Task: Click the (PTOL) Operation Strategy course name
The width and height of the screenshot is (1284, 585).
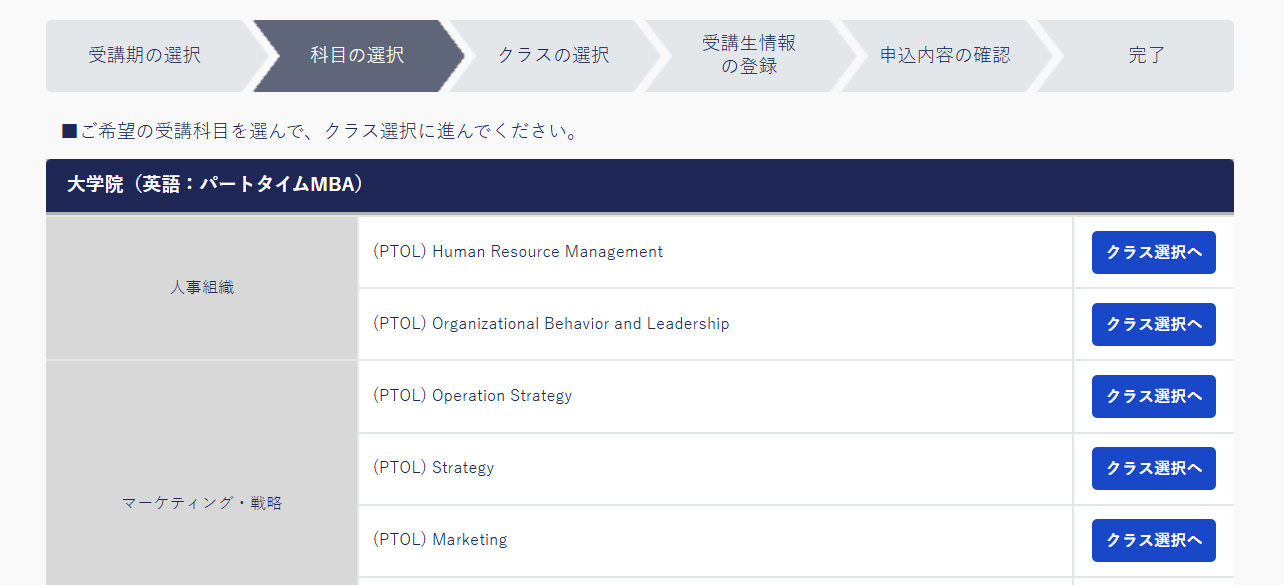Action: tap(472, 396)
